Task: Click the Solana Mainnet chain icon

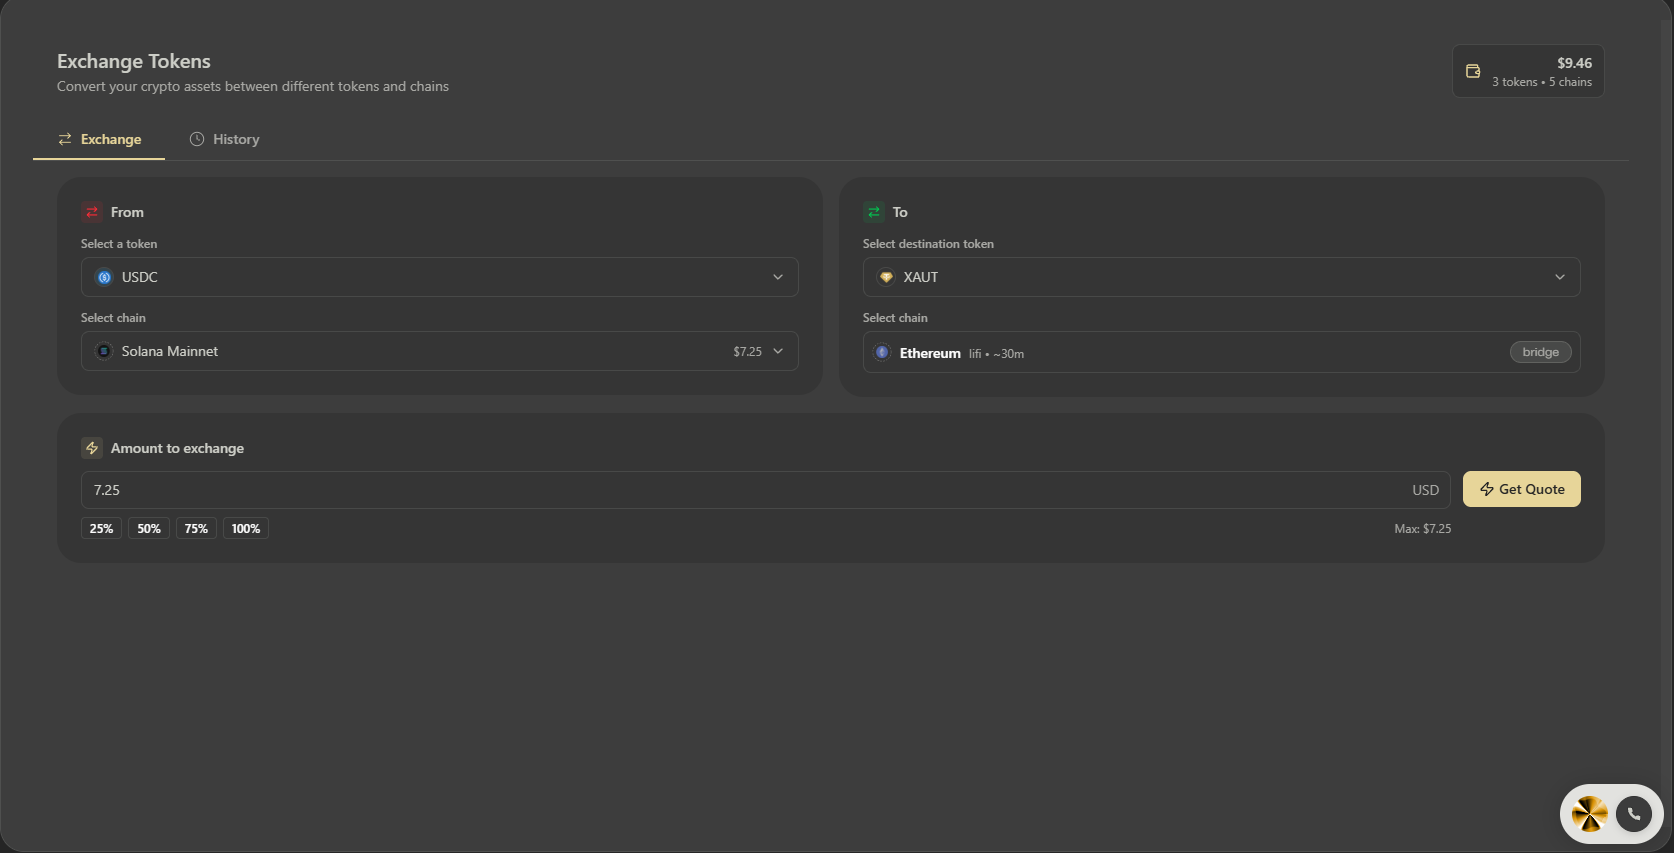Action: click(x=104, y=351)
